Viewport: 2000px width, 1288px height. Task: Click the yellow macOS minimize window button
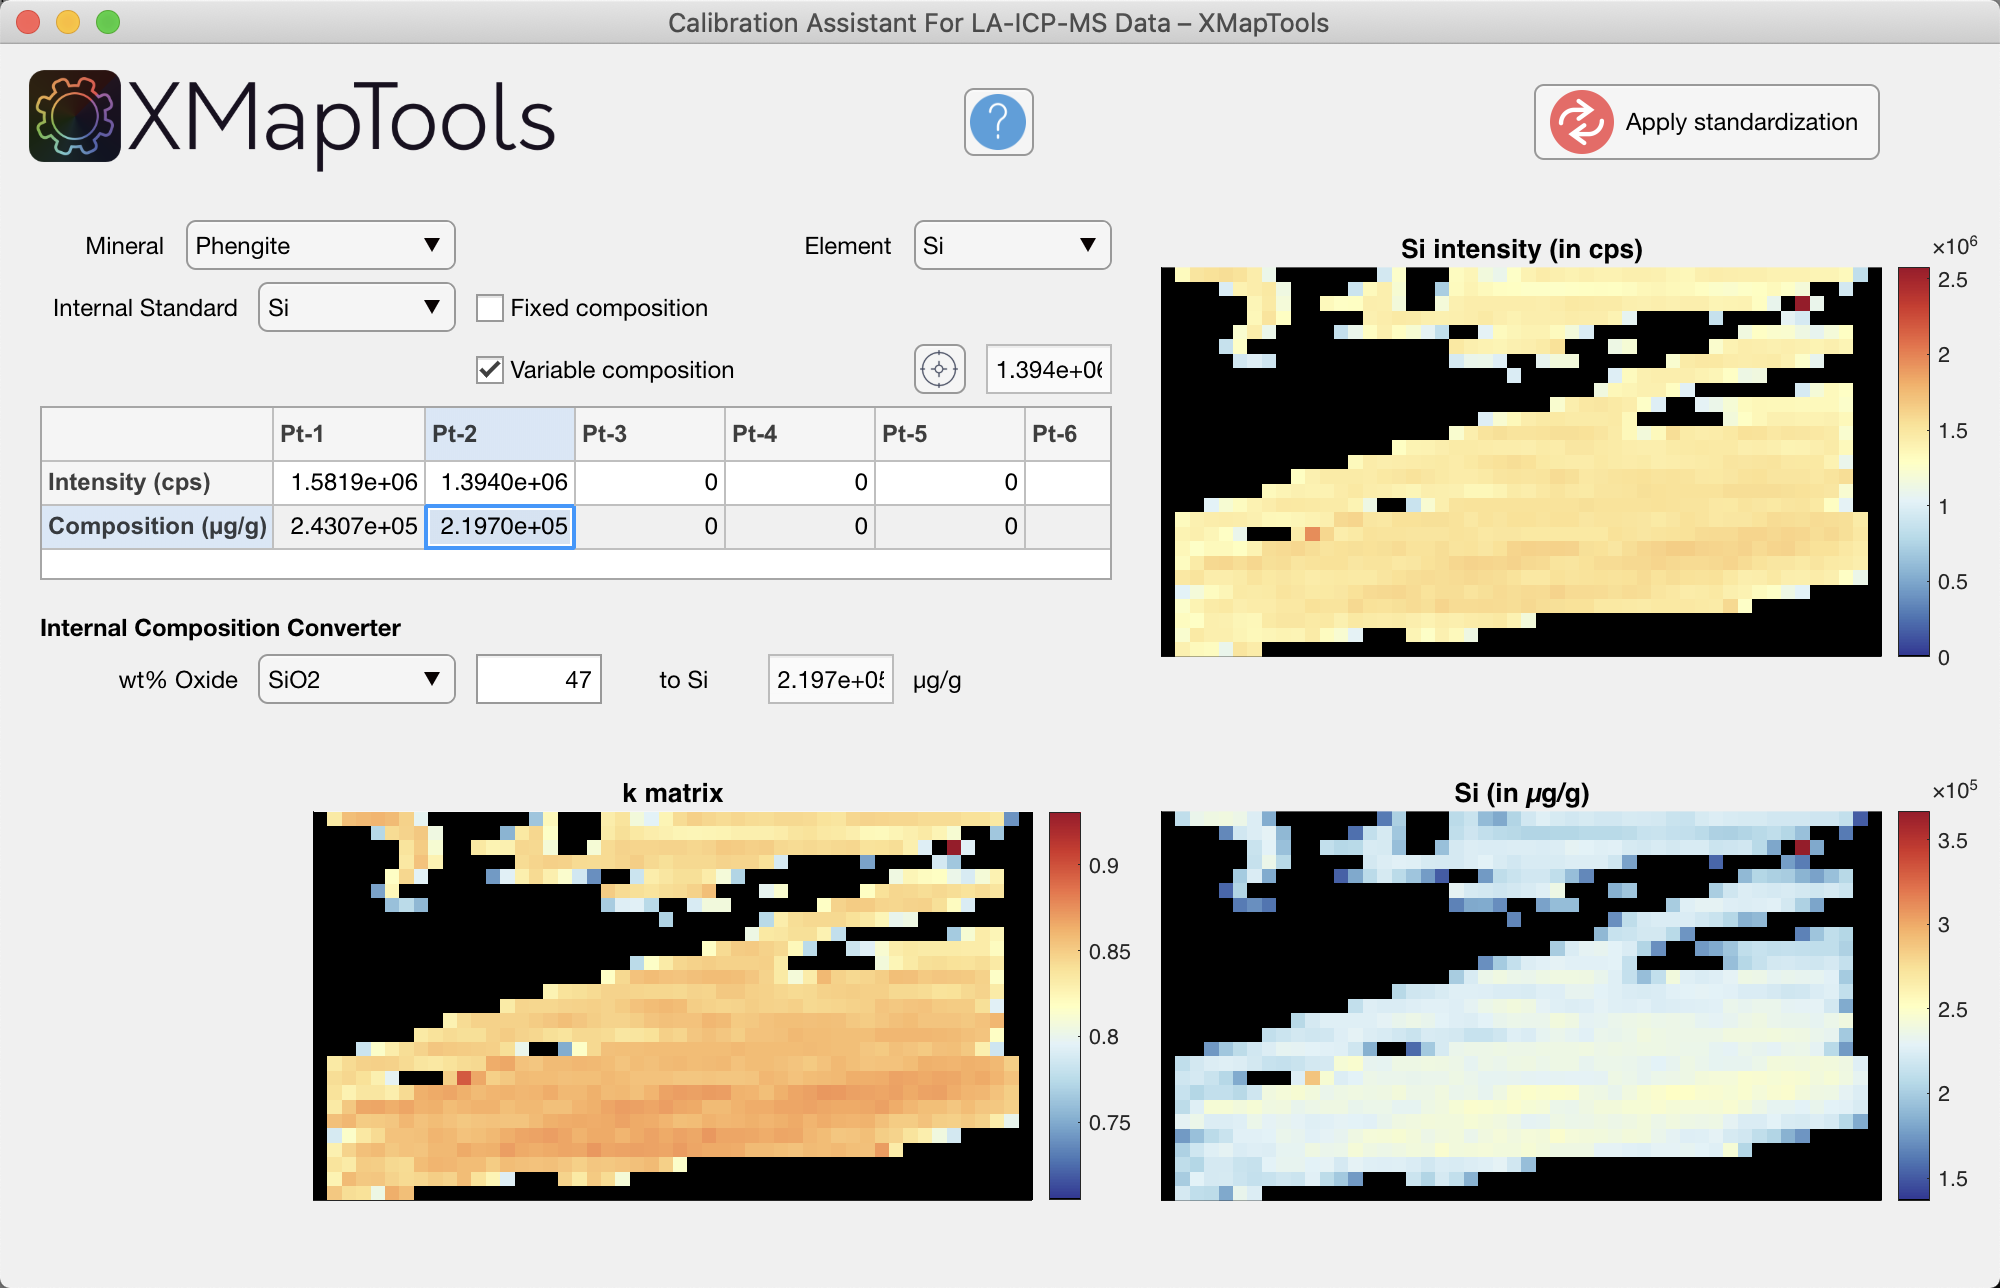68,22
